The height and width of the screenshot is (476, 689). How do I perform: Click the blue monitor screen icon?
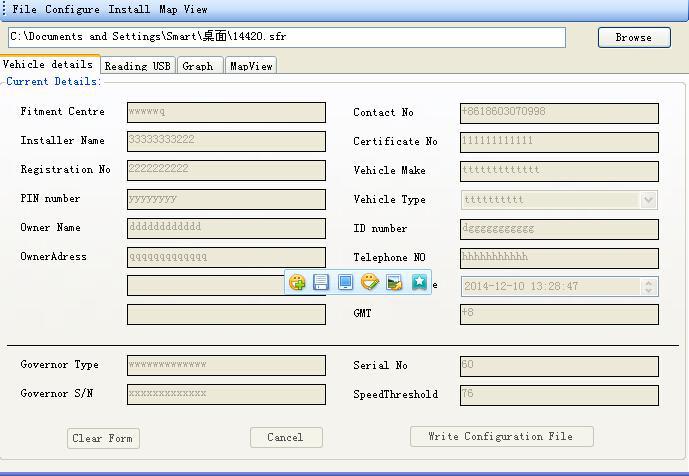(345, 283)
